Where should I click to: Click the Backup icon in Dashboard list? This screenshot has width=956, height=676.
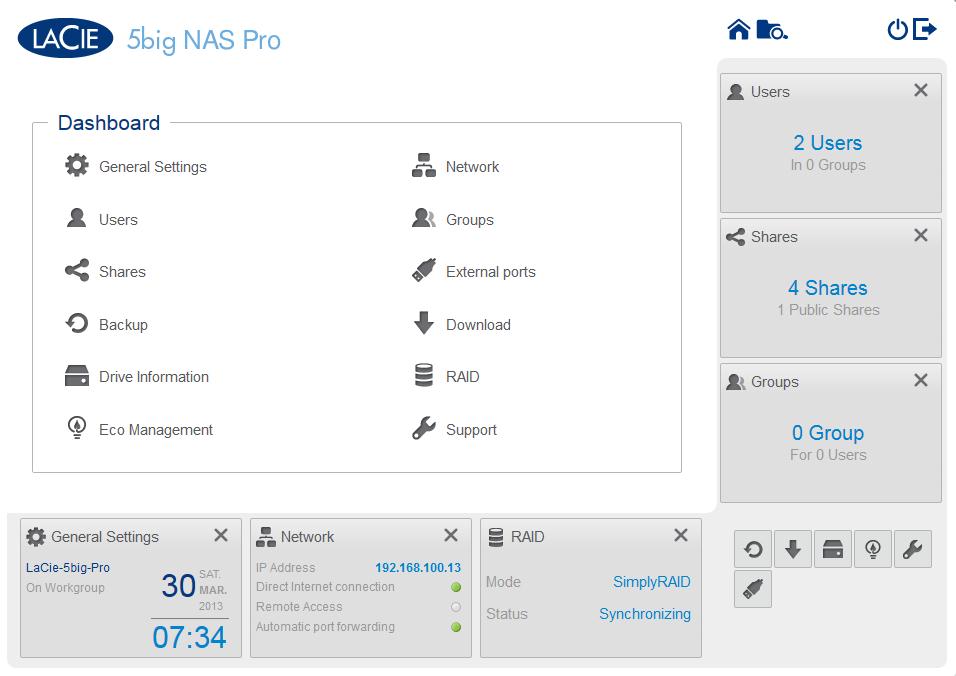click(x=77, y=324)
